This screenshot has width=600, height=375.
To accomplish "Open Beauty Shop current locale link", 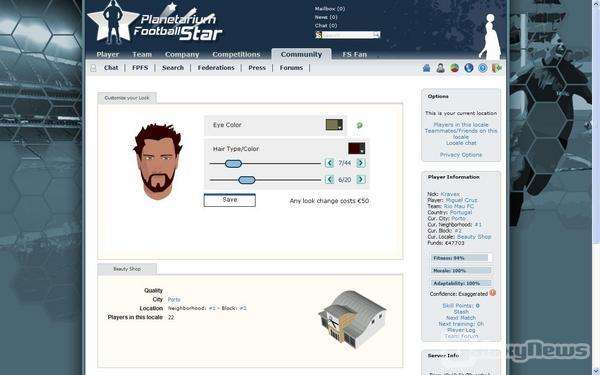I will point(474,237).
